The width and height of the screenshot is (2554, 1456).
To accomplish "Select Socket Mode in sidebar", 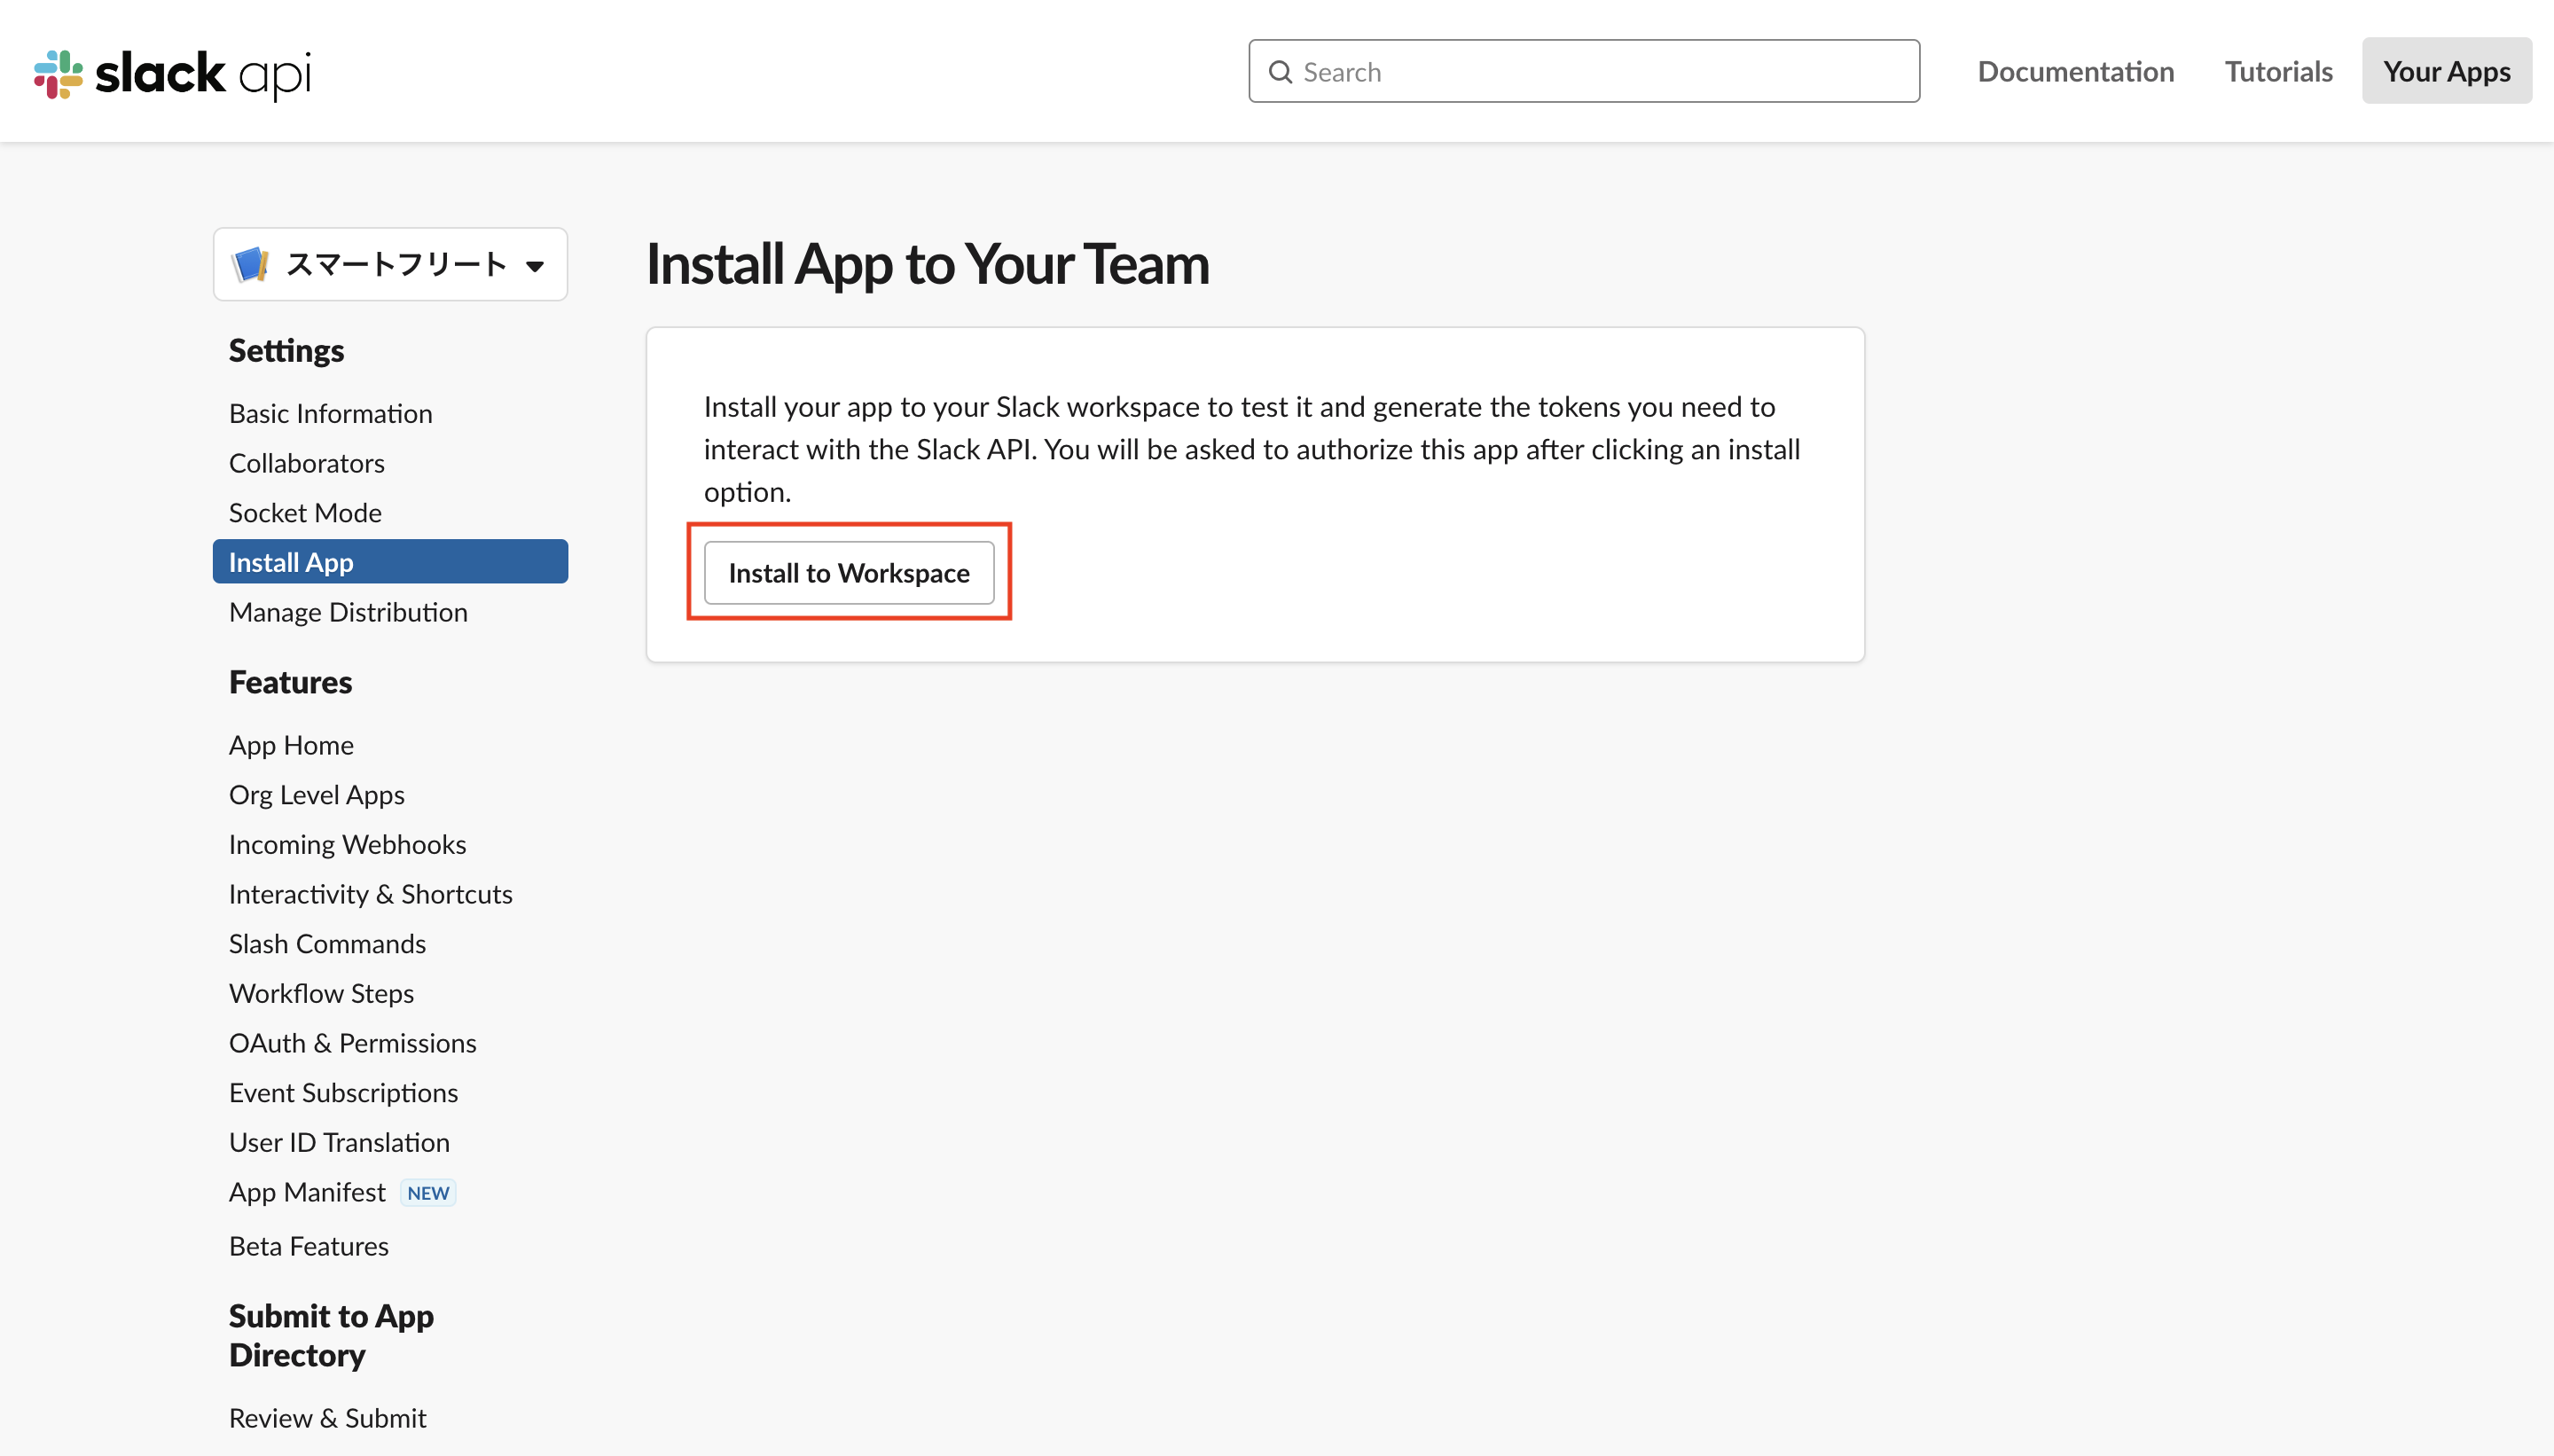I will tap(305, 512).
